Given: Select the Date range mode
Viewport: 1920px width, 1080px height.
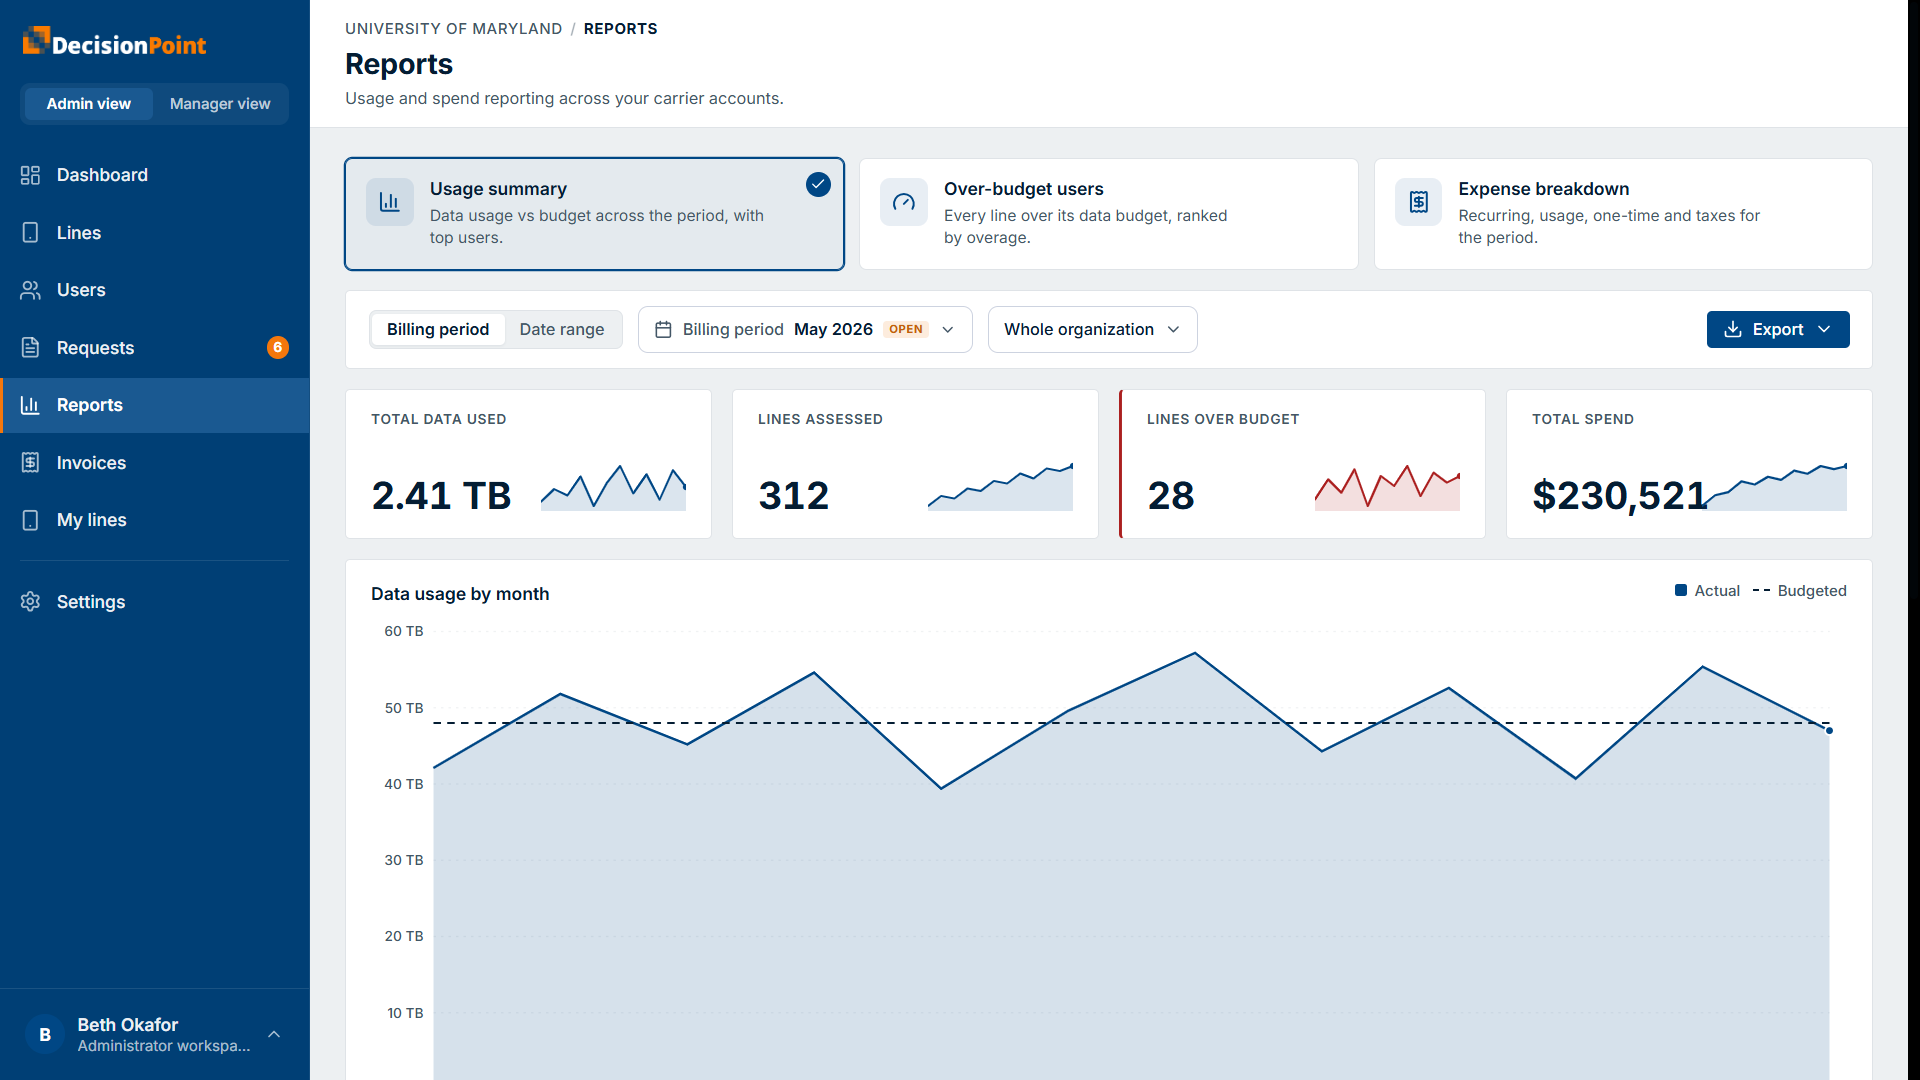Looking at the screenshot, I should point(562,330).
